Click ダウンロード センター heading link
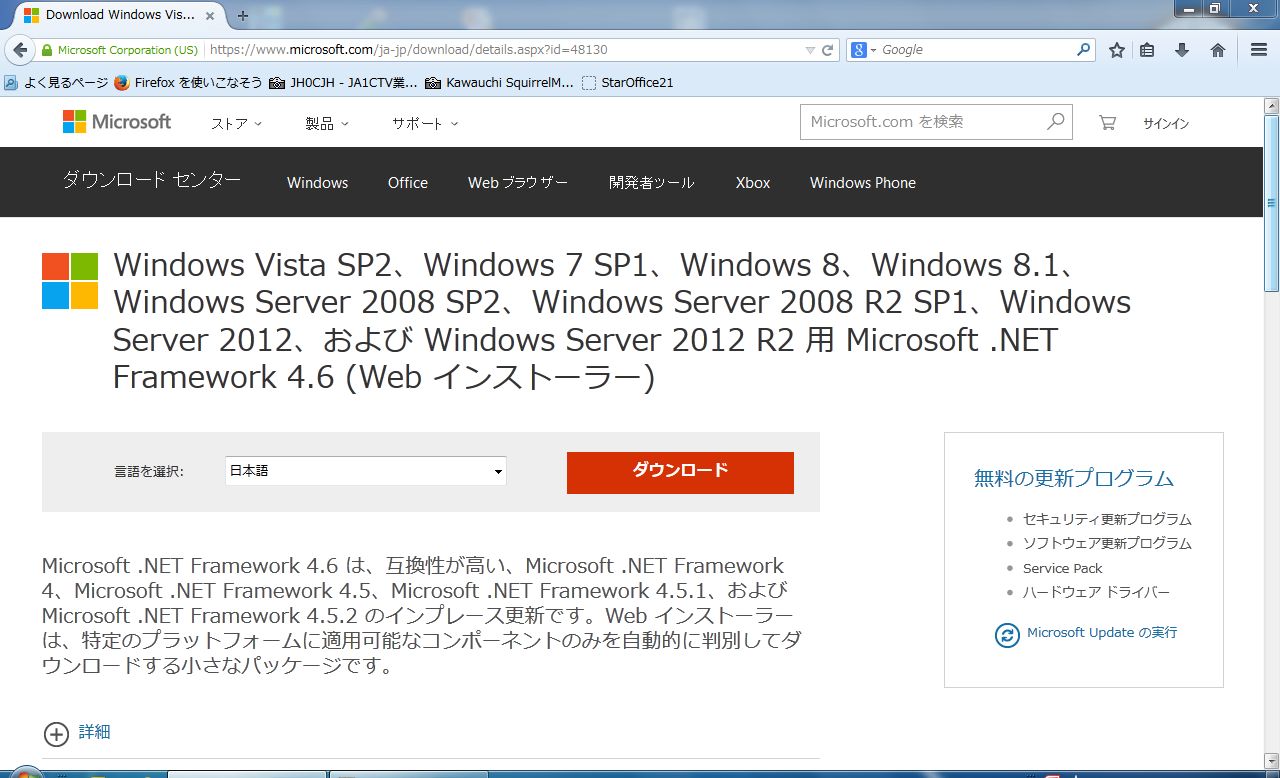 coord(152,180)
